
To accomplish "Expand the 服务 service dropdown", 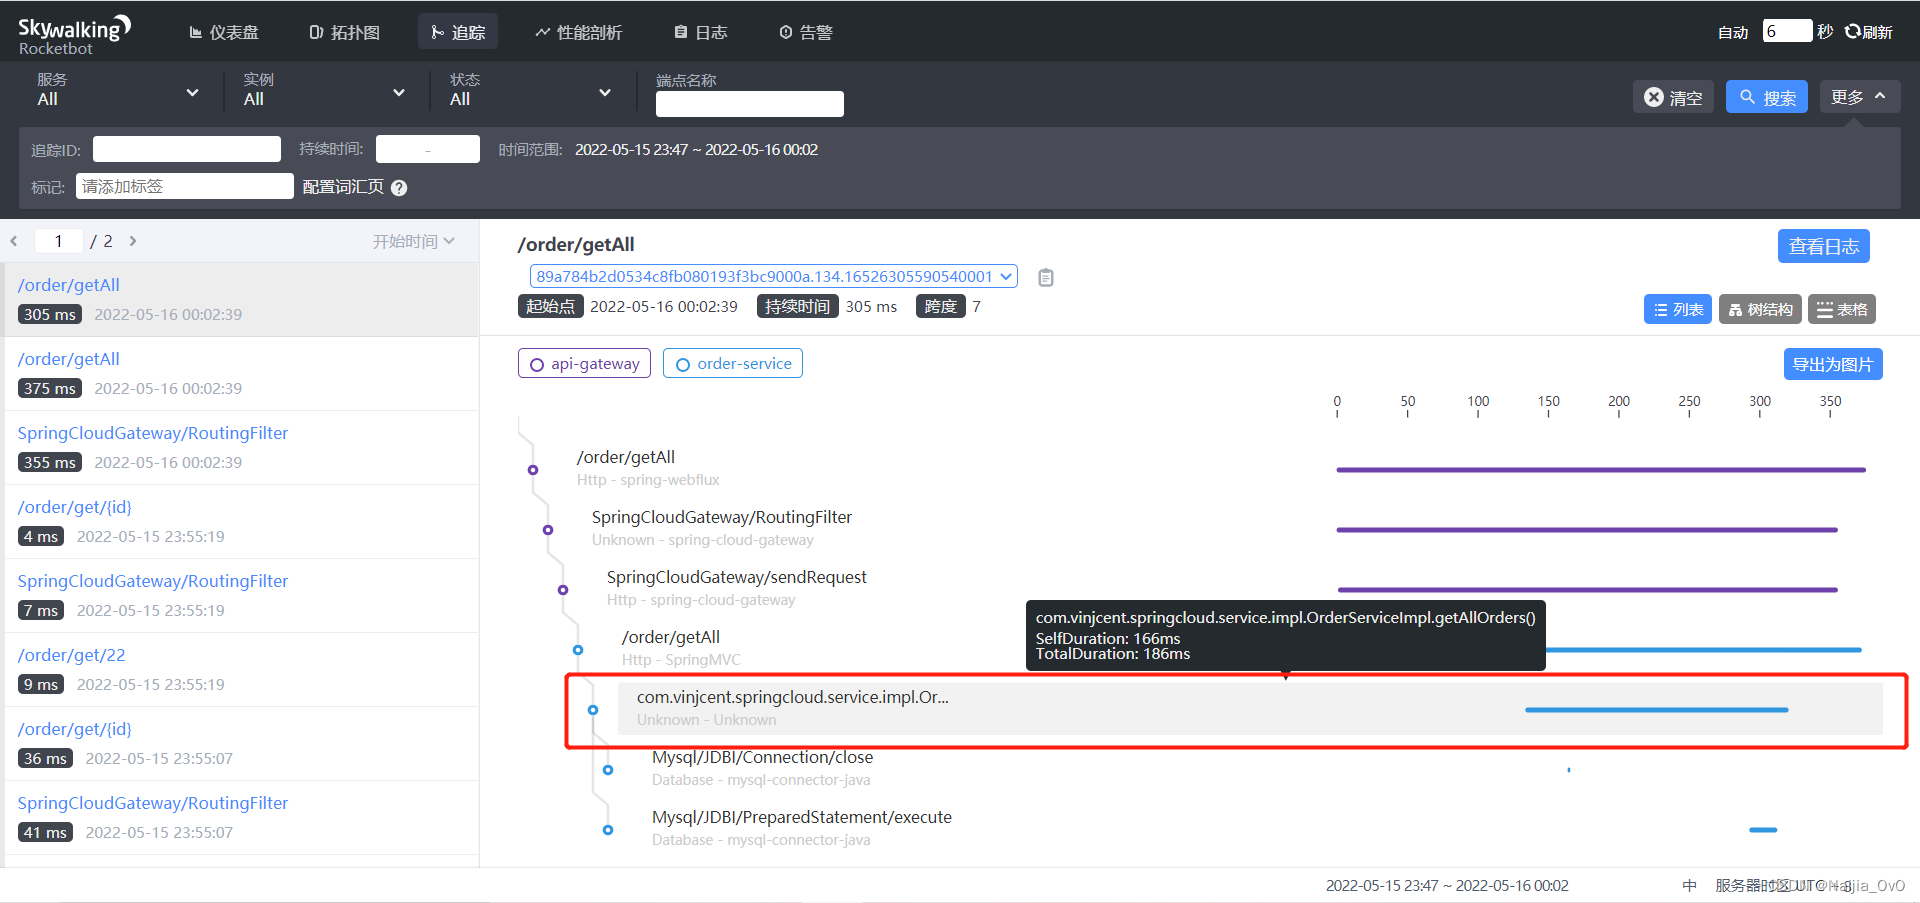I will [x=118, y=91].
